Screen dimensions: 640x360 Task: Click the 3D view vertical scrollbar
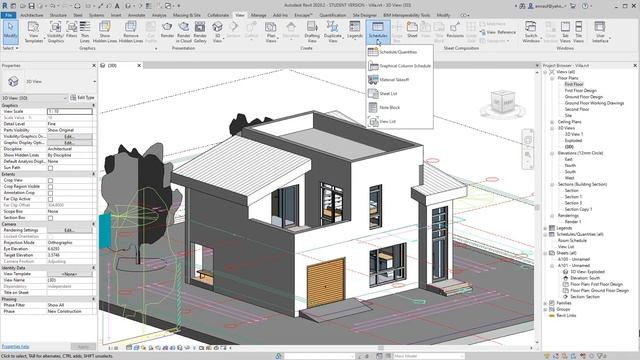click(x=537, y=207)
